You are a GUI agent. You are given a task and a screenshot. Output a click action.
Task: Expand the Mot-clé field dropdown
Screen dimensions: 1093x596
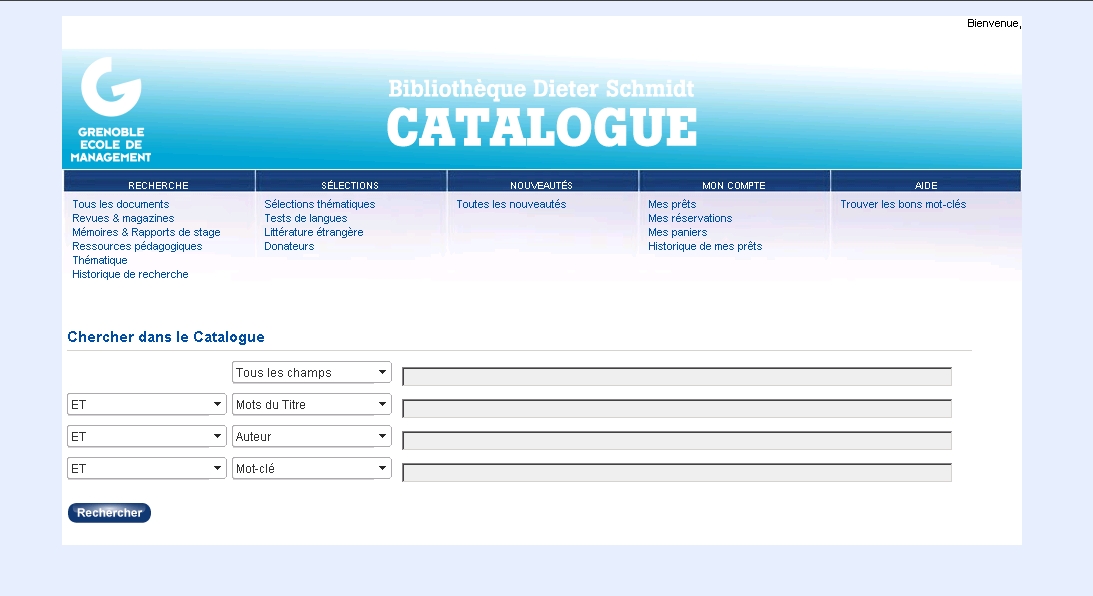[x=312, y=468]
